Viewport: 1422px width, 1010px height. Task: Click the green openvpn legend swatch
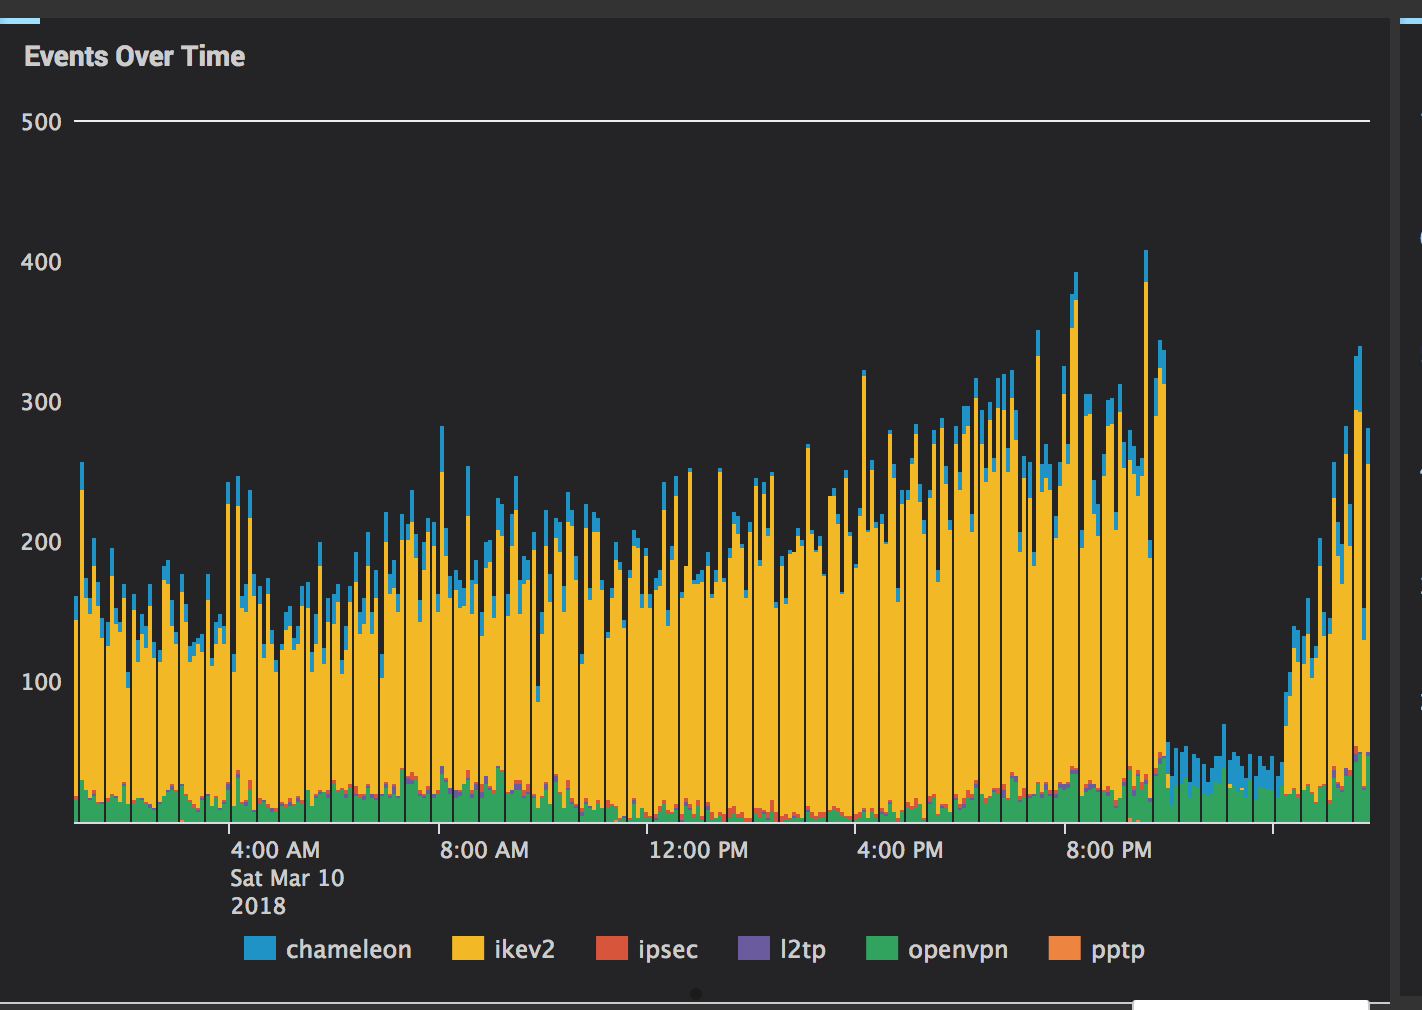881,948
